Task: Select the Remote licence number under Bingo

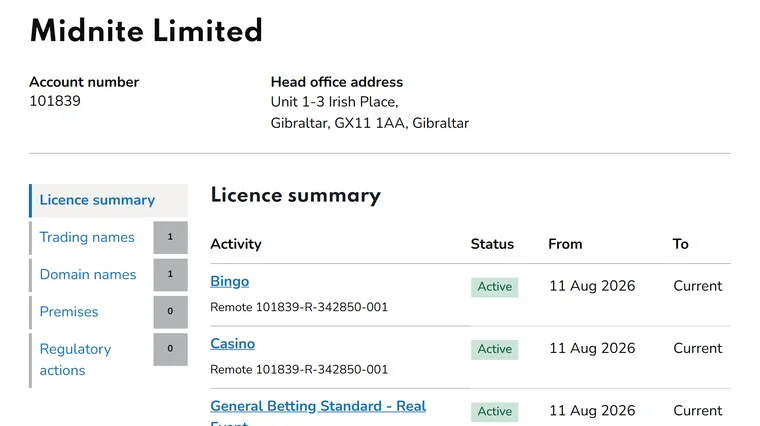Action: click(299, 307)
